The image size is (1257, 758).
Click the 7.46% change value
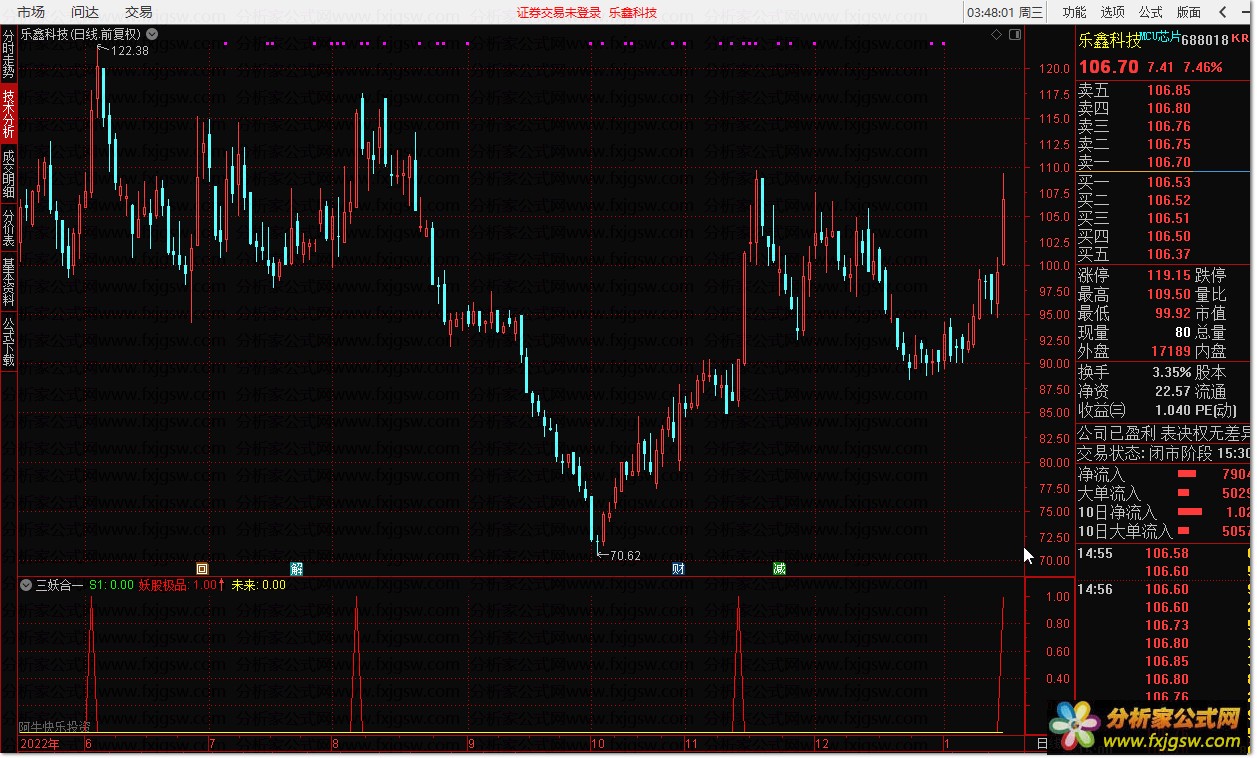tap(1202, 67)
